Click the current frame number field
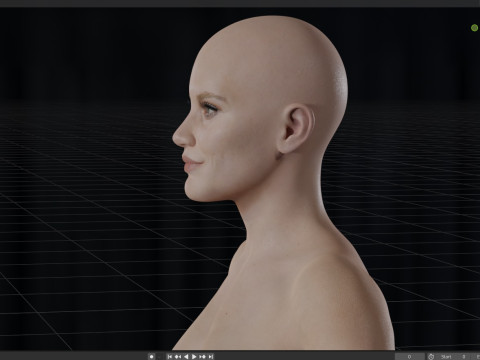The height and width of the screenshot is (360, 480). [410, 357]
